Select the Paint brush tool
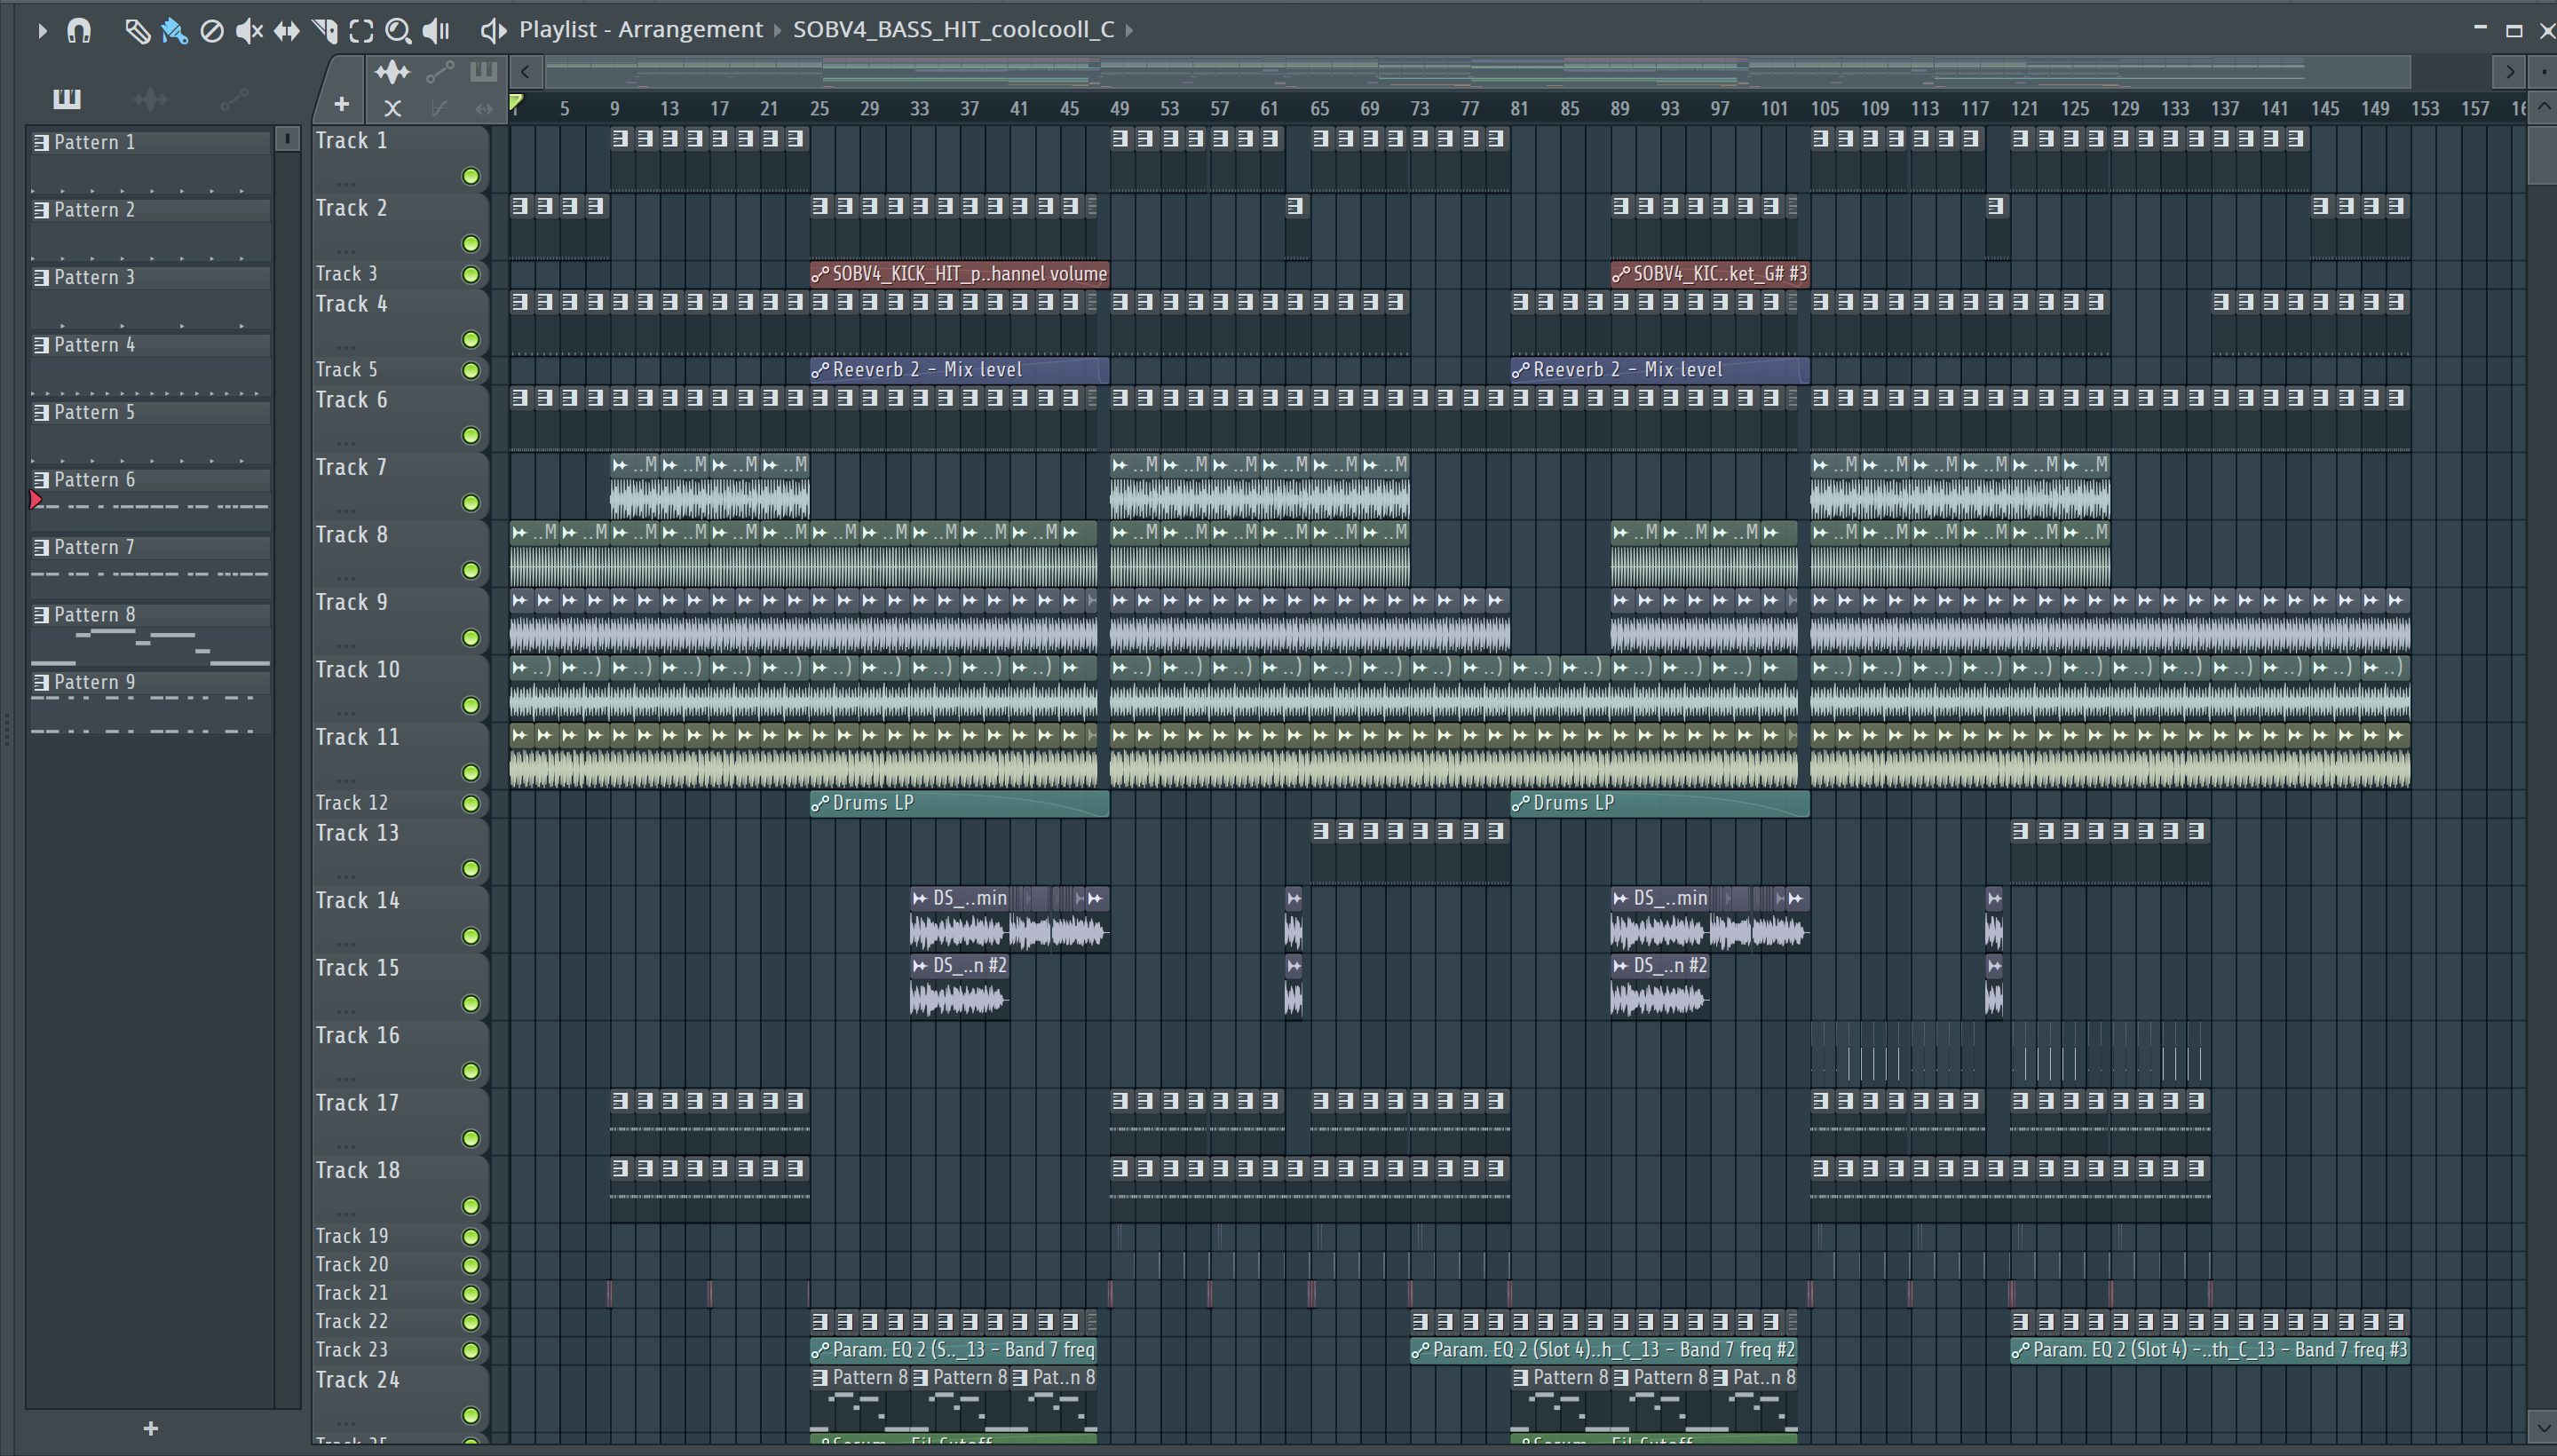 [x=174, y=31]
